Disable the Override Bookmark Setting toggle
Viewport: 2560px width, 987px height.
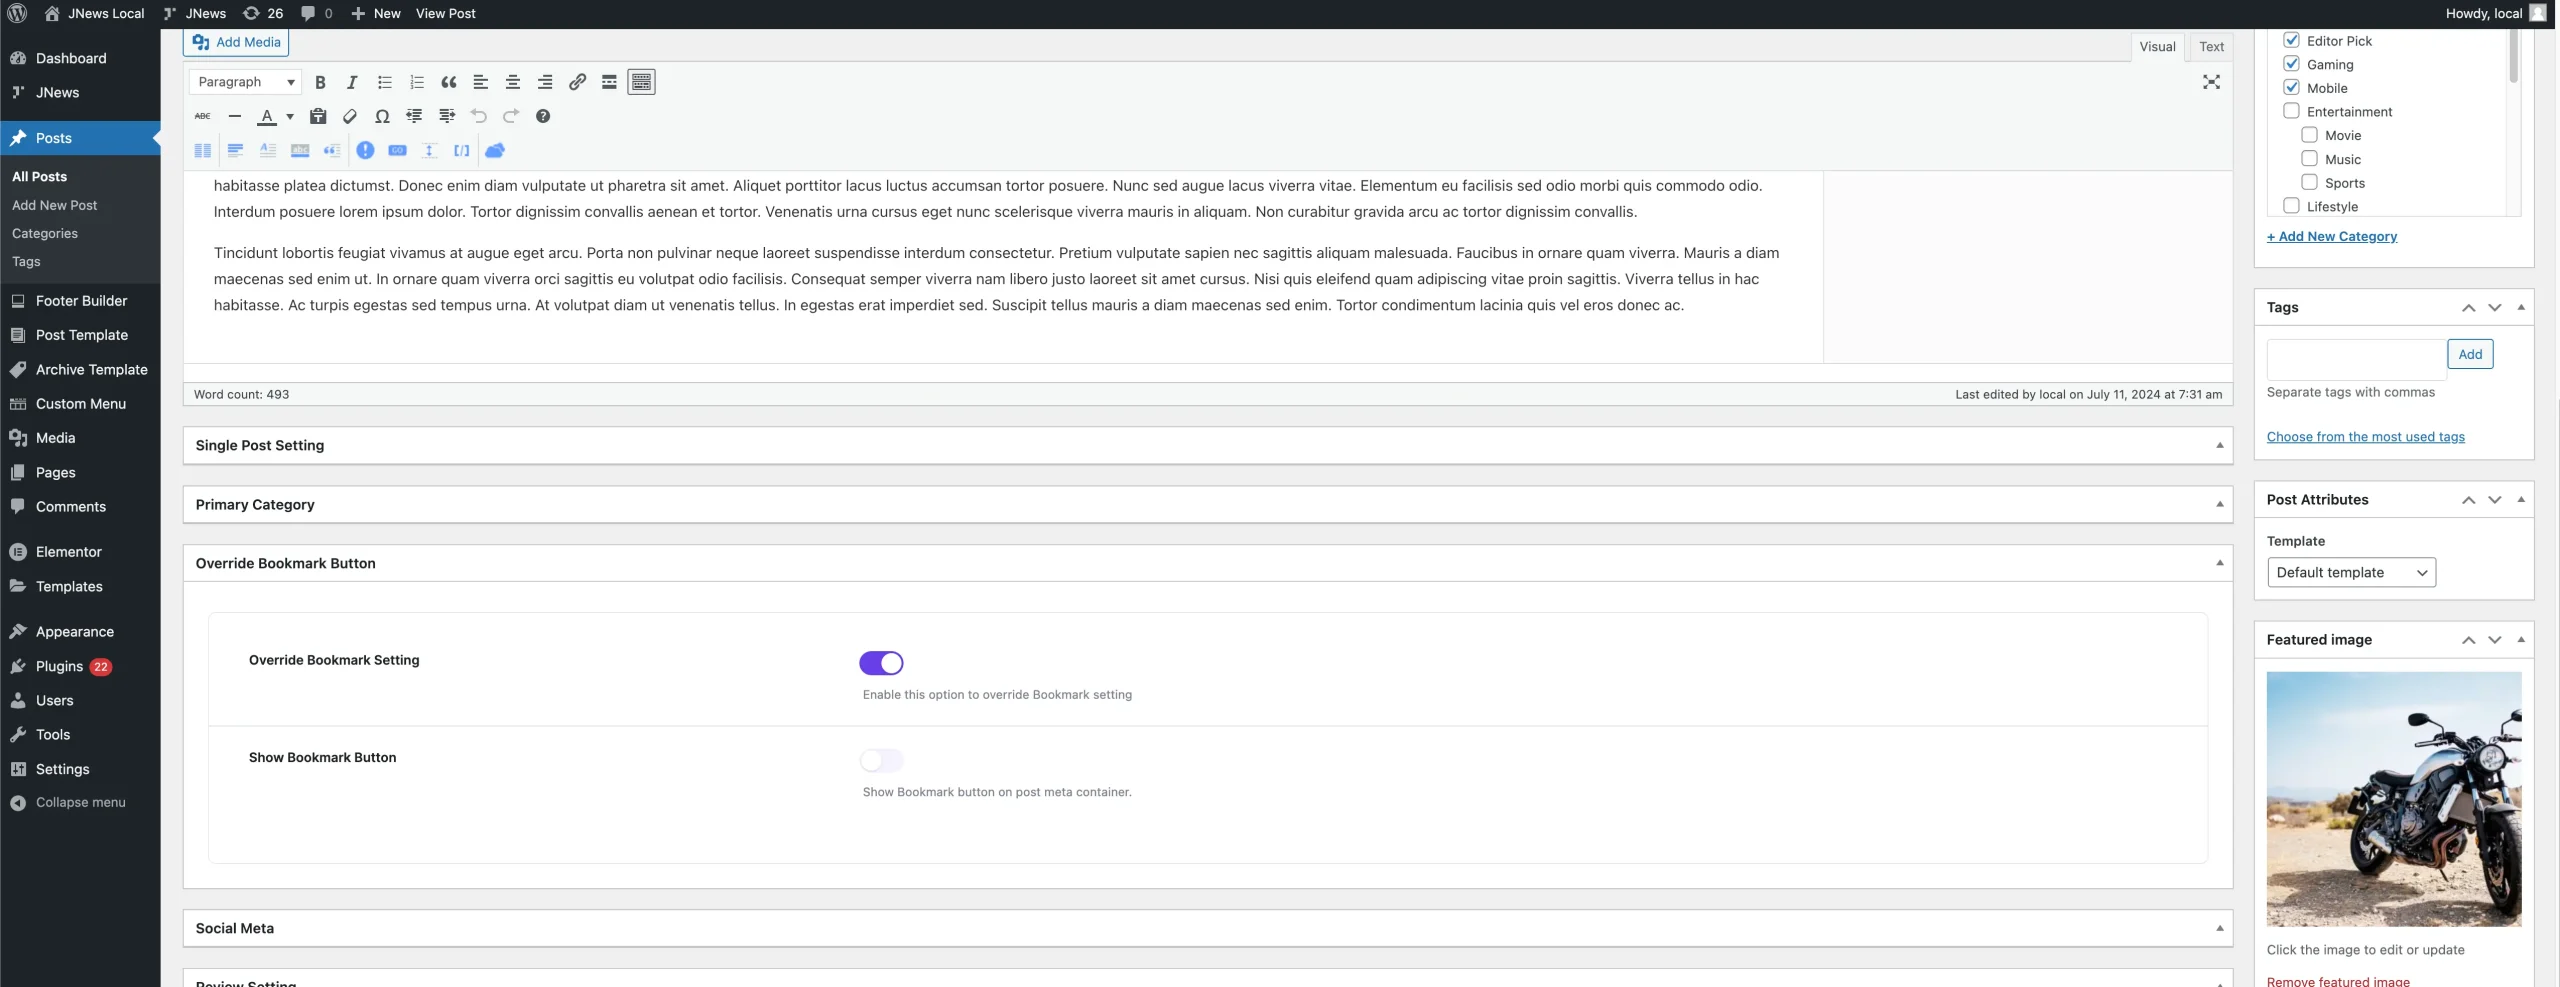pos(881,663)
